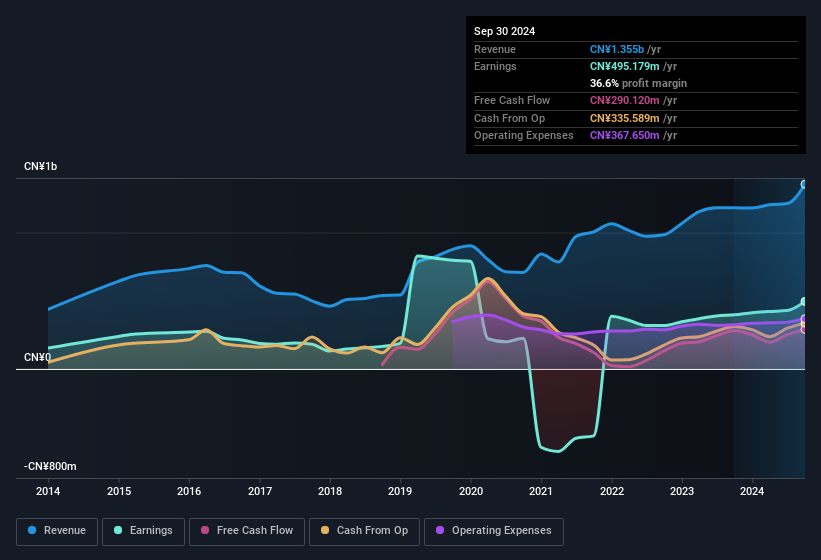
Task: Select the 2016 x-axis year label
Action: coord(189,491)
